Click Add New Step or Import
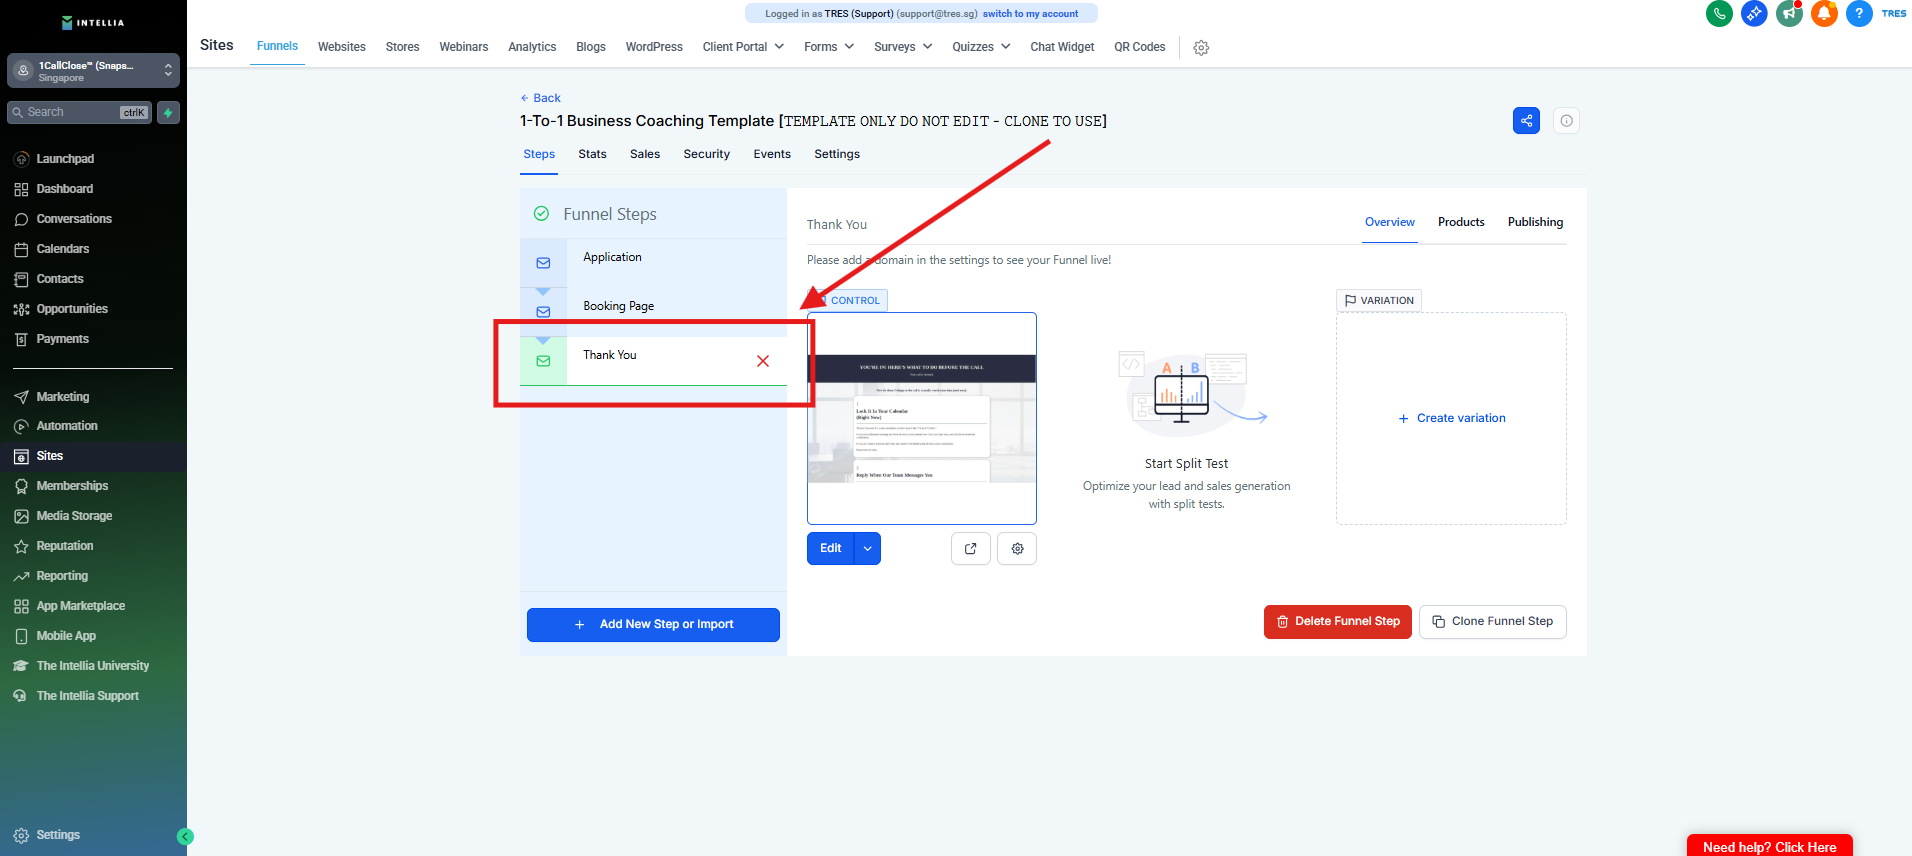Viewport: 1912px width, 856px height. (653, 625)
